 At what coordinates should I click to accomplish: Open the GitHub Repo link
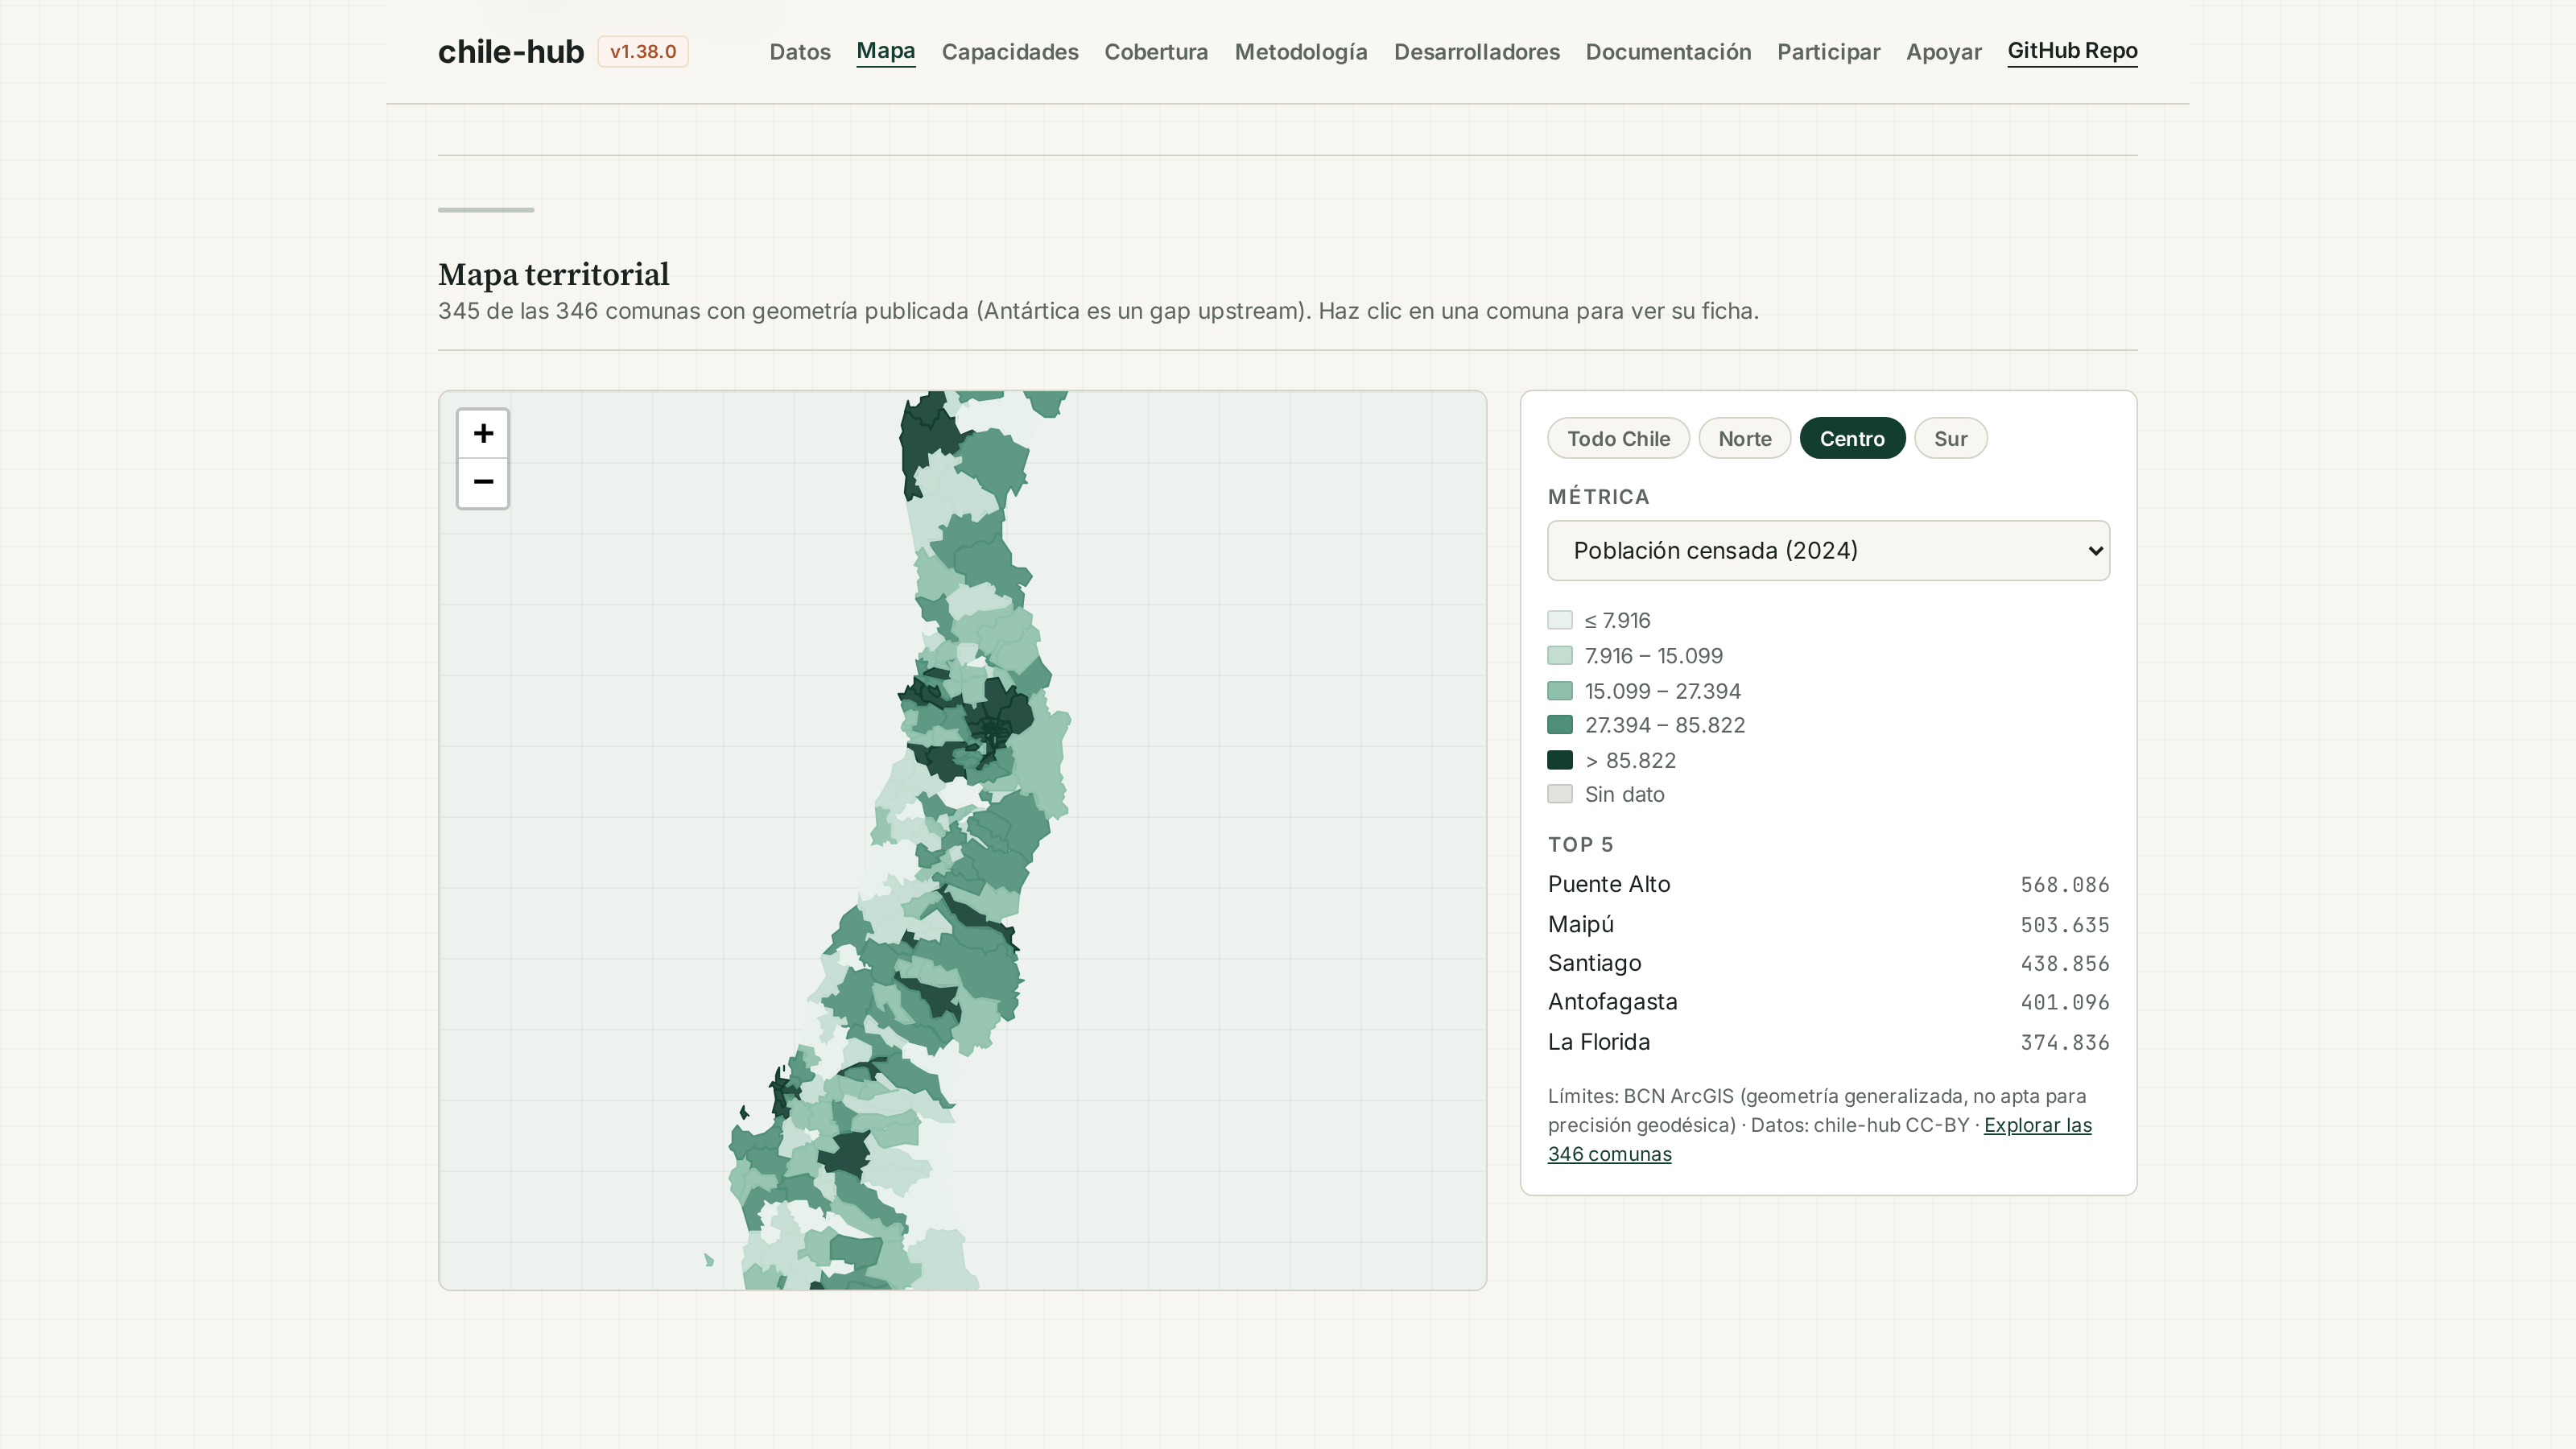2072,51
